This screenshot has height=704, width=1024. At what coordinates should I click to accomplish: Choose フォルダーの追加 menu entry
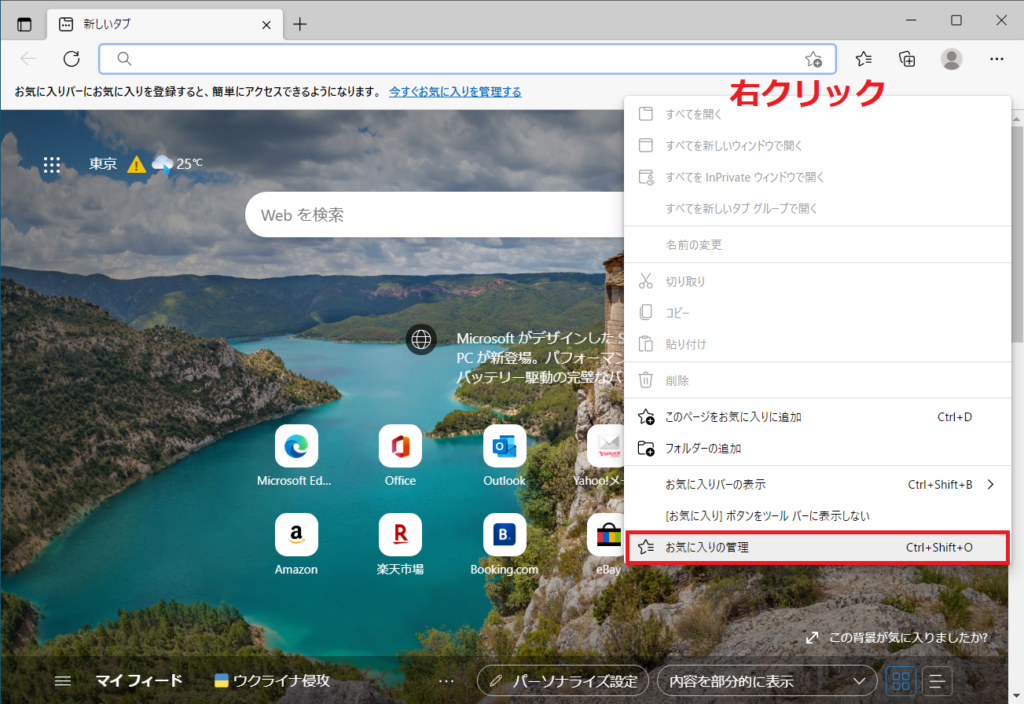click(x=703, y=448)
